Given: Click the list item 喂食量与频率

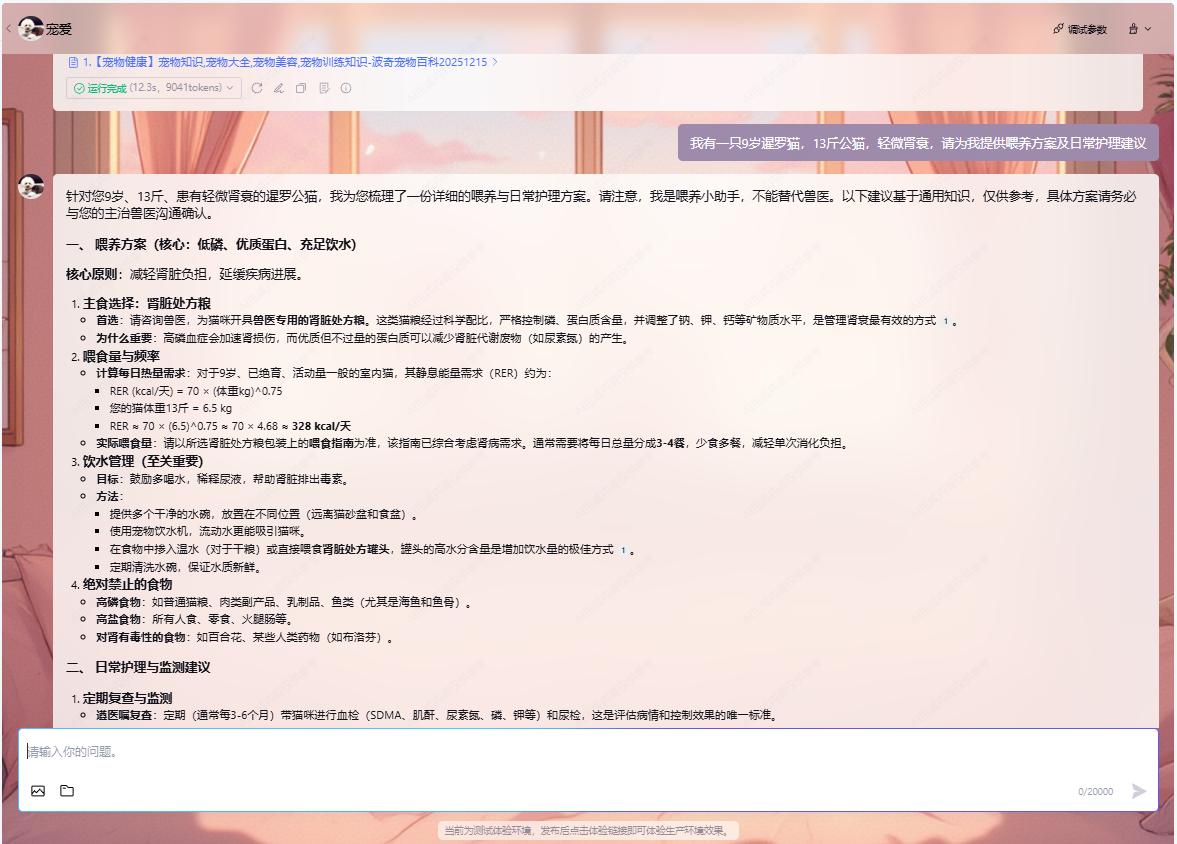Looking at the screenshot, I should click(x=121, y=356).
